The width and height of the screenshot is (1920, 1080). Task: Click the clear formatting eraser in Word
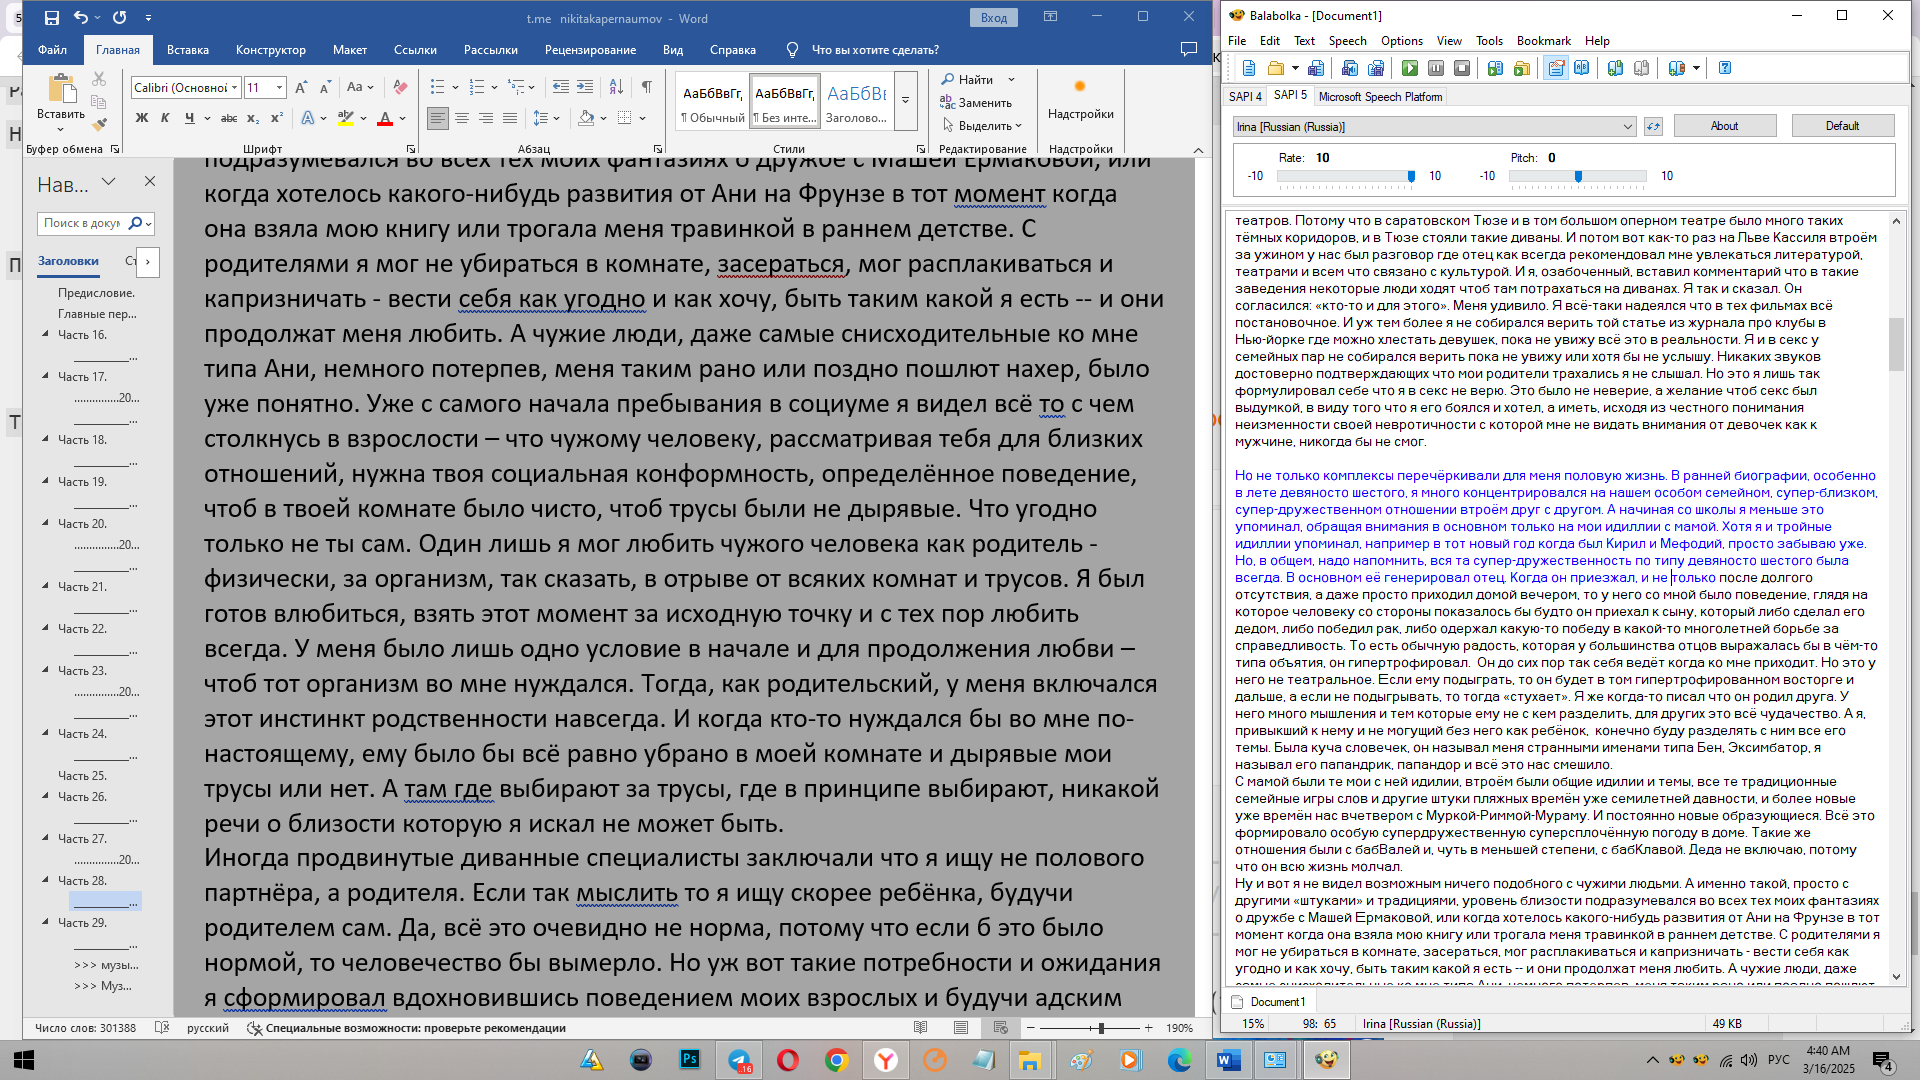400,87
